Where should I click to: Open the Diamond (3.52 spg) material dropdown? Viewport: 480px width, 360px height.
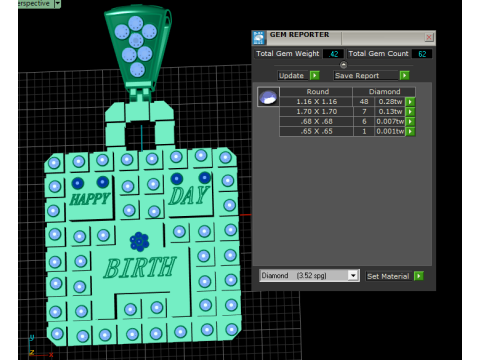point(309,276)
